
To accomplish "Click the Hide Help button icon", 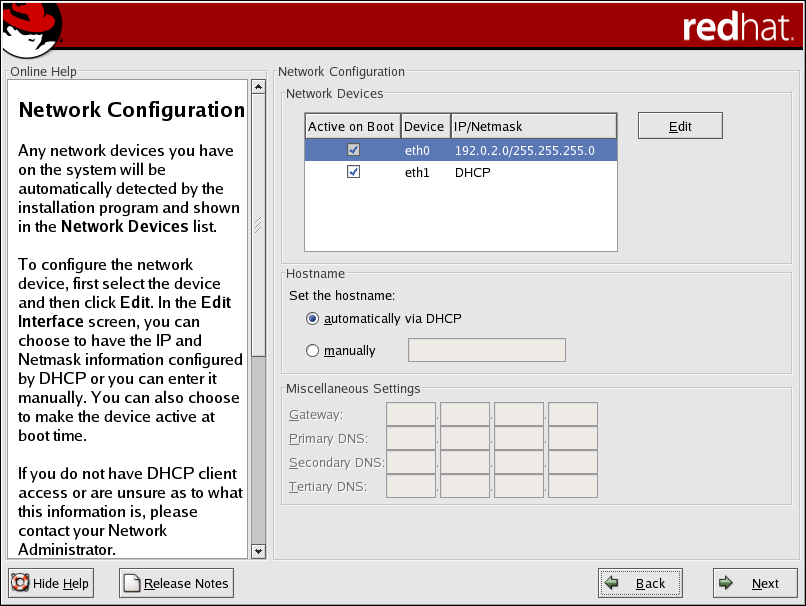I will coord(20,583).
